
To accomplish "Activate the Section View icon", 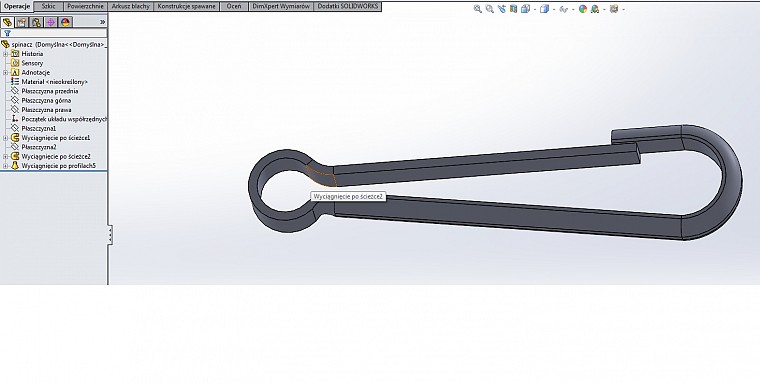I will click(x=513, y=9).
